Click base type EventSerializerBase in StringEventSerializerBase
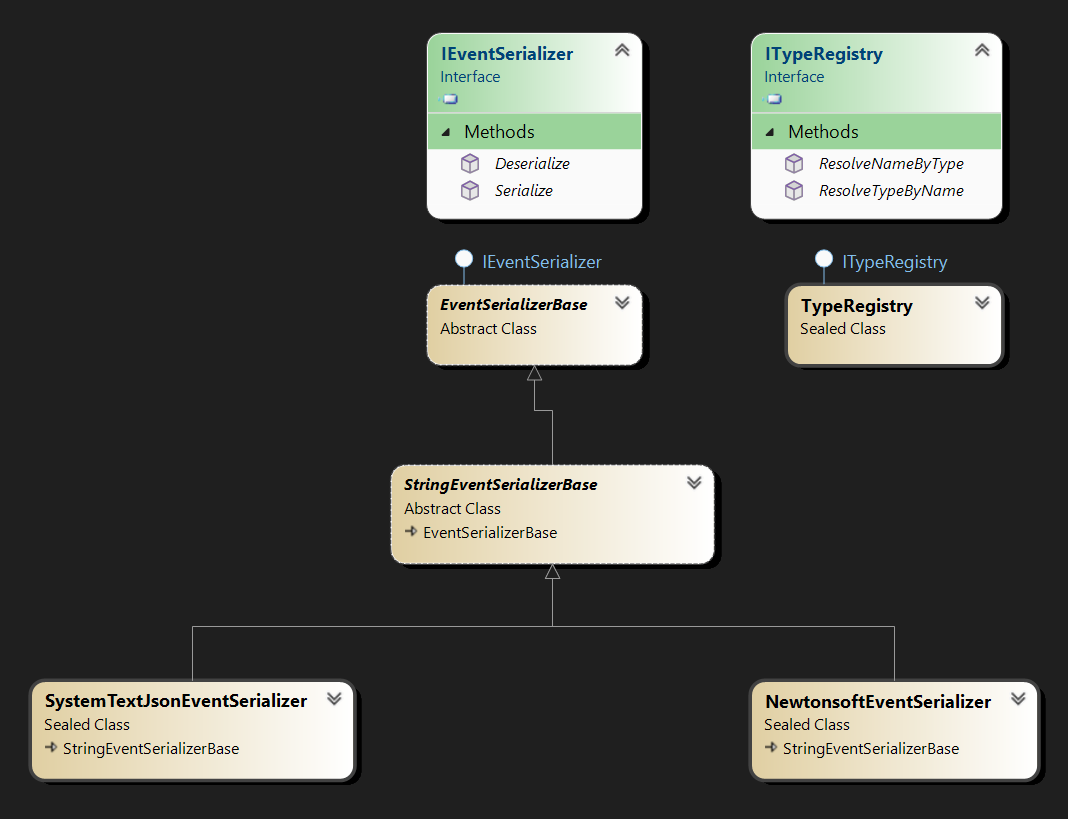This screenshot has height=819, width=1068. 490,533
